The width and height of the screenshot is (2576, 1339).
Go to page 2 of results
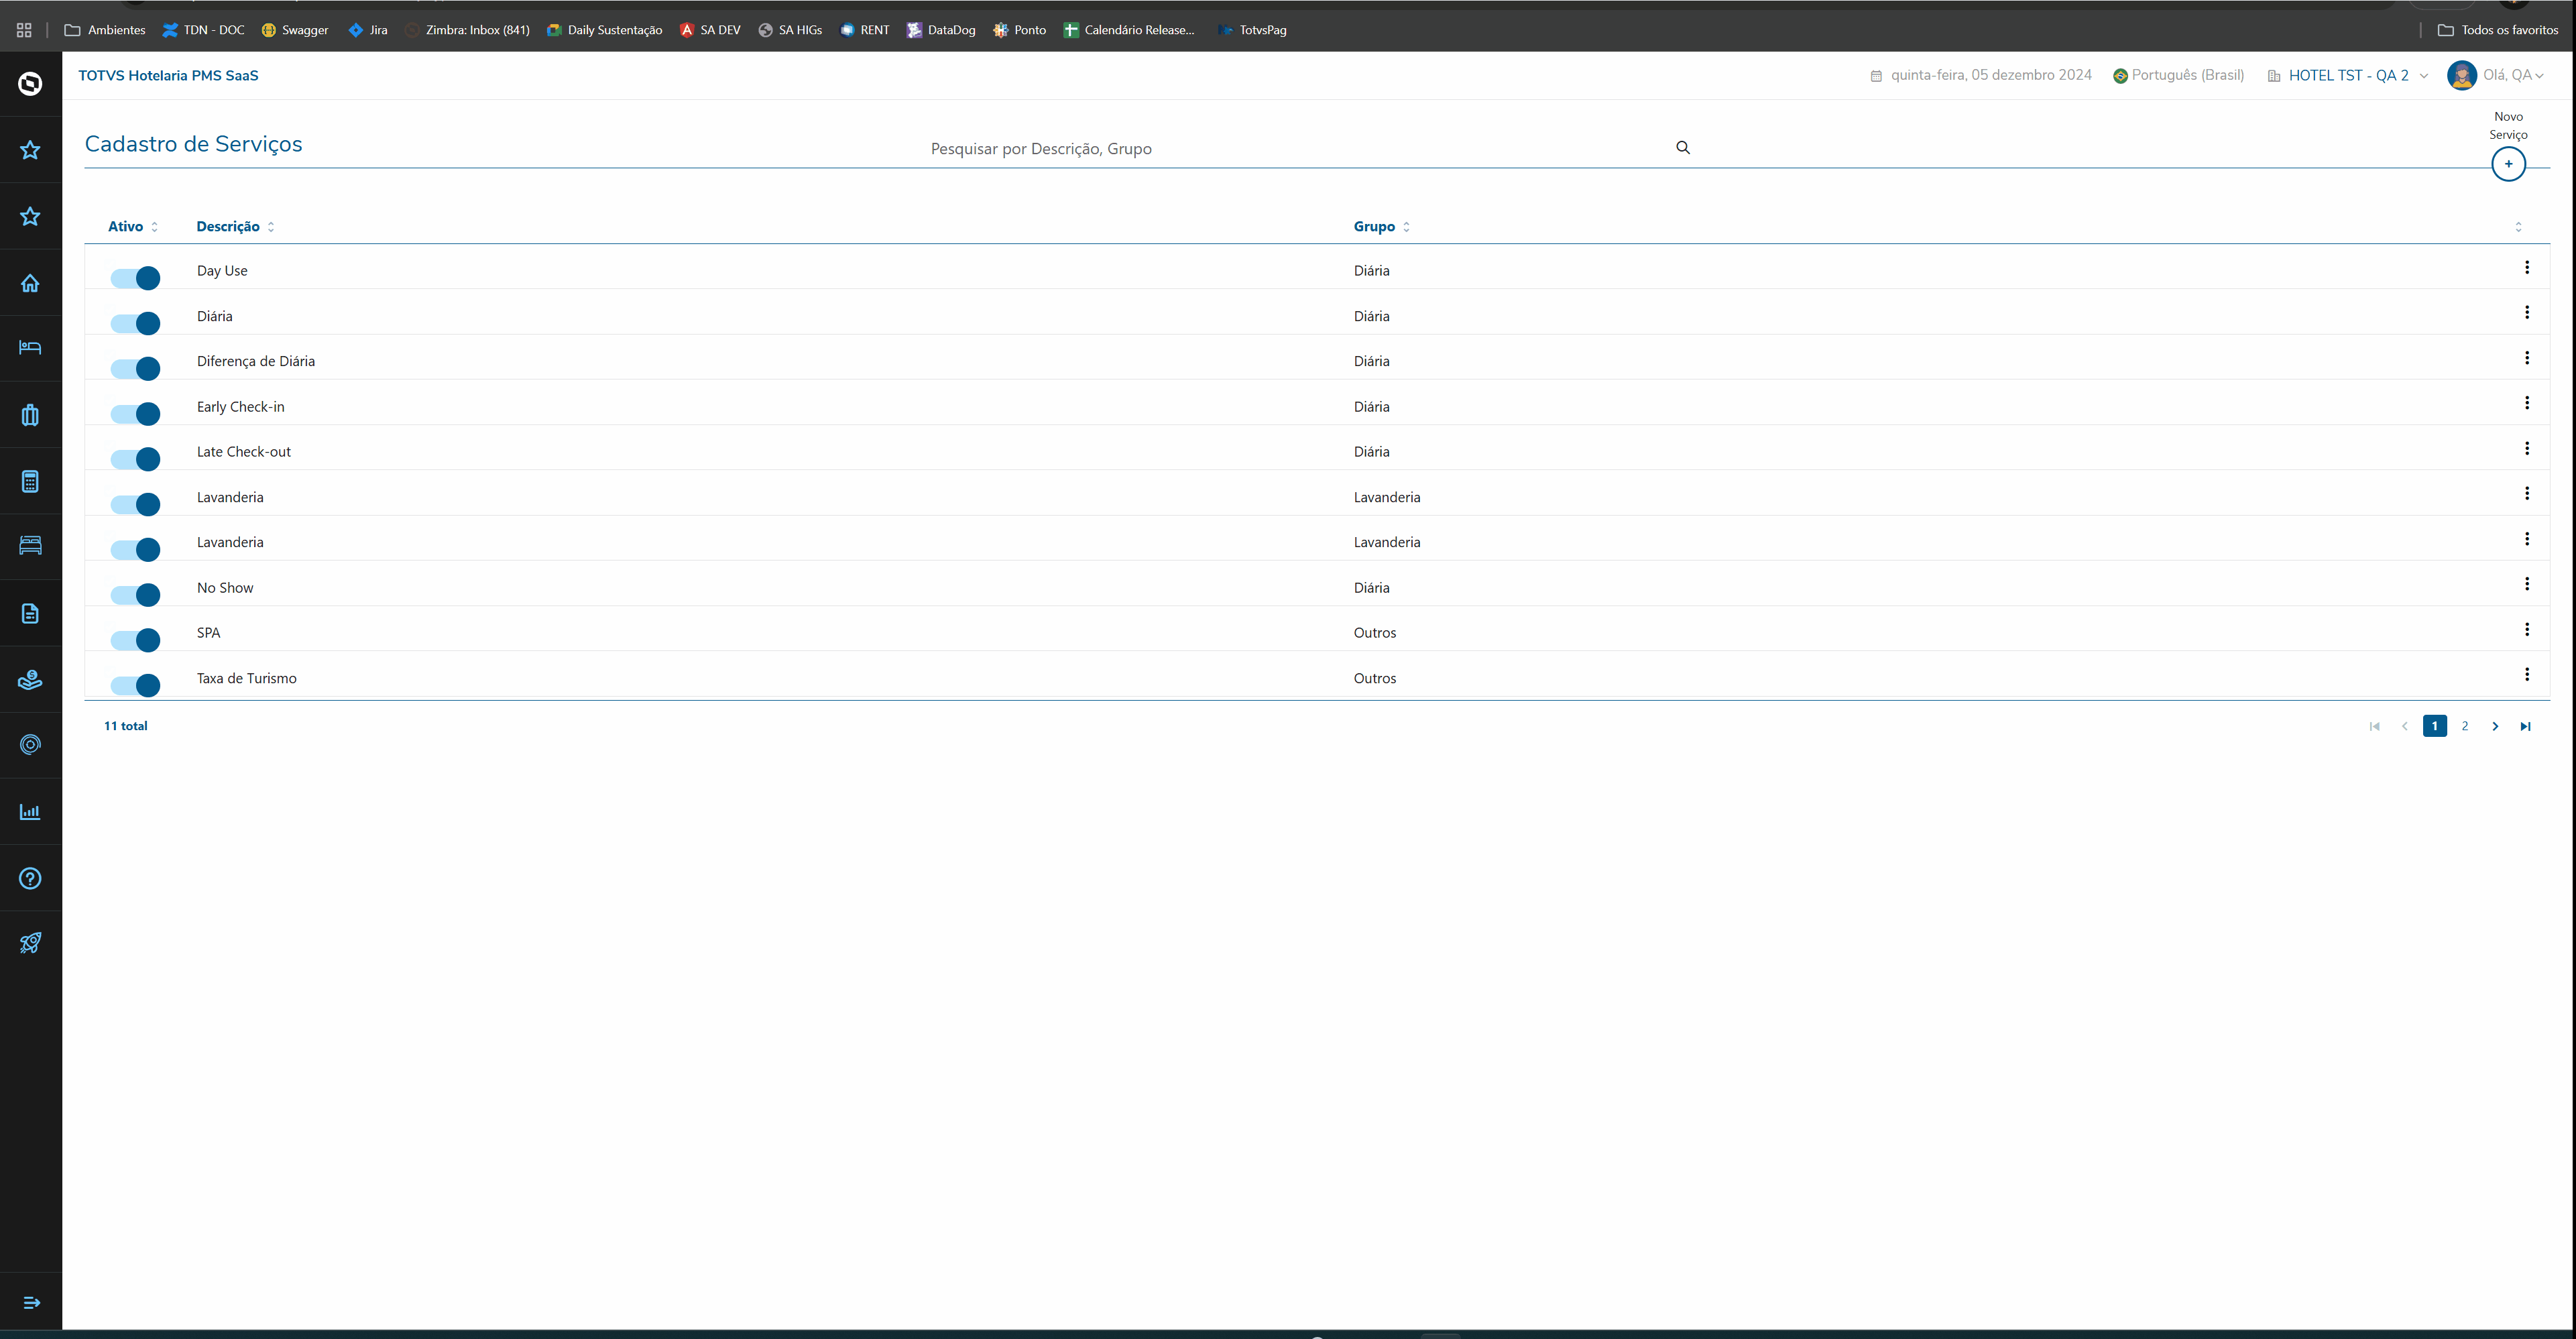2464,726
